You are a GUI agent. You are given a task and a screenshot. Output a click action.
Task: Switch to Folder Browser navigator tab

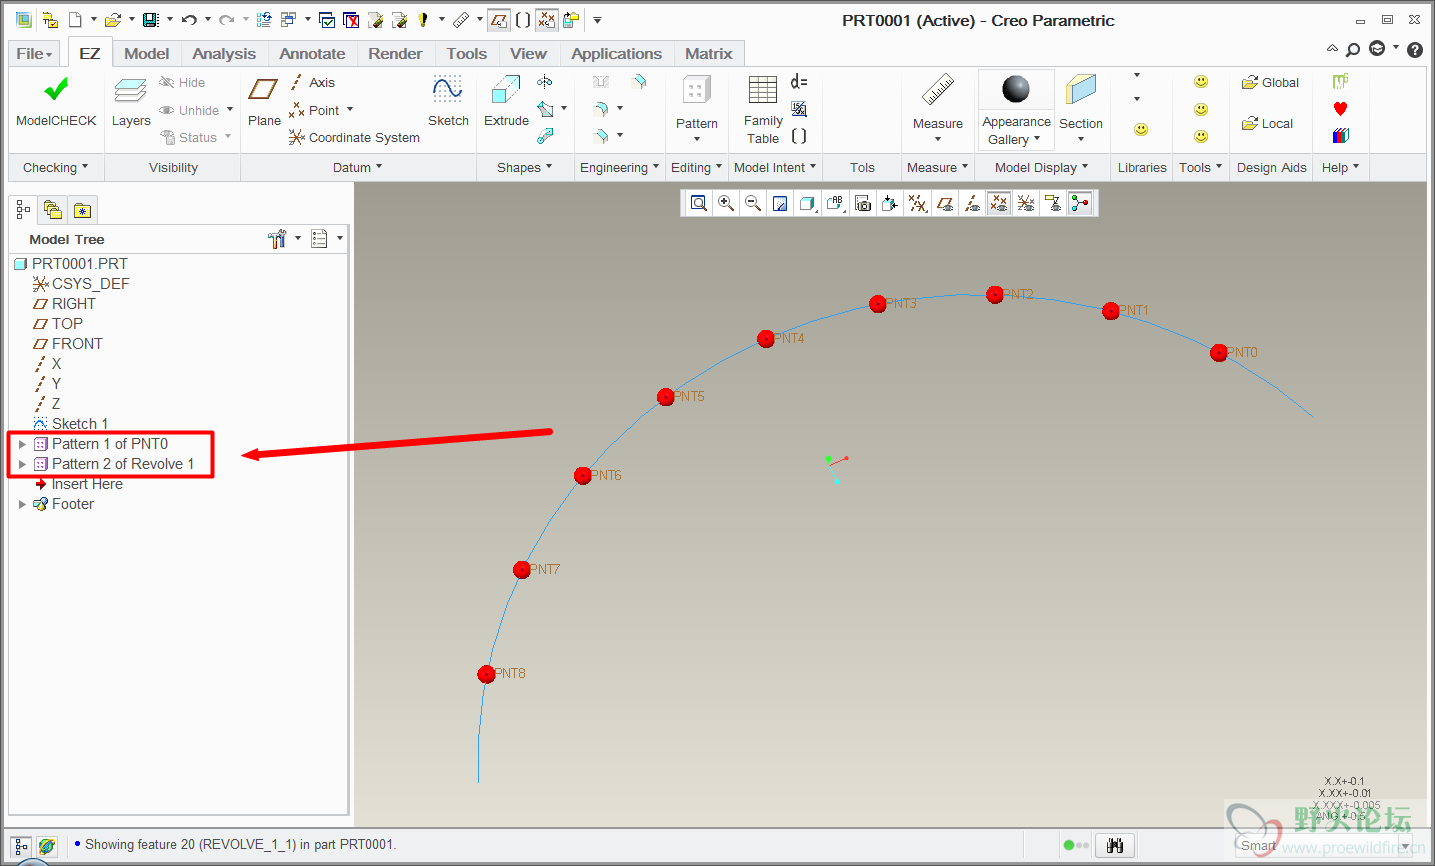tap(53, 210)
